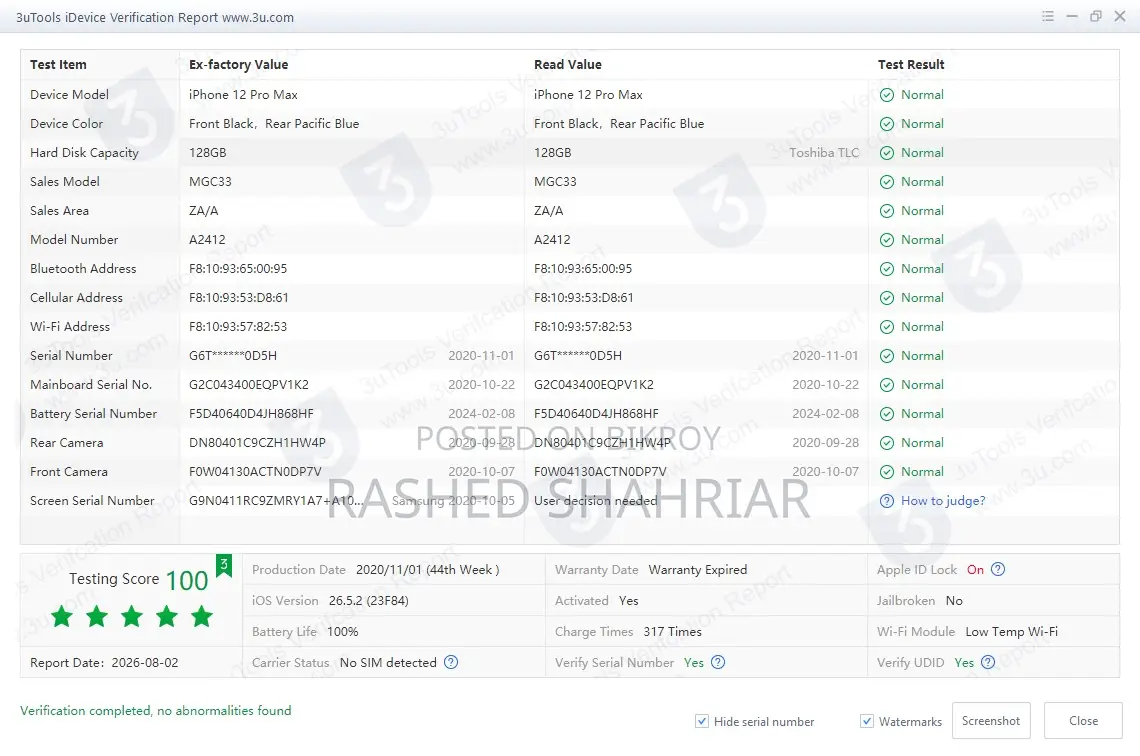Click the green 3uTools badge beside score
Viewport: 1140px width, 756px height.
click(x=224, y=565)
